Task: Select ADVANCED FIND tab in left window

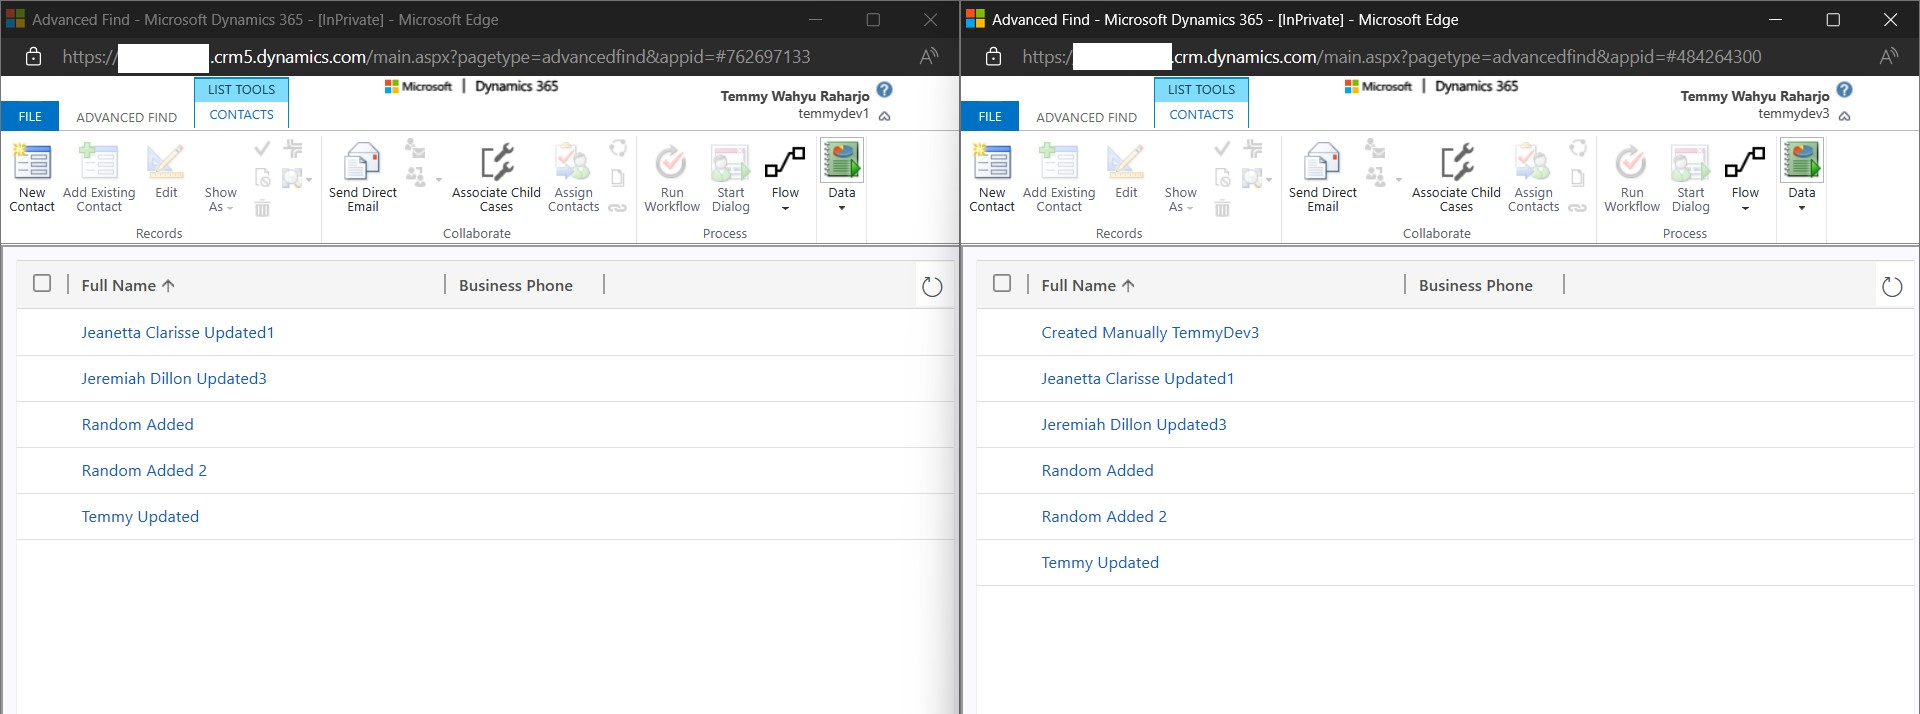Action: tap(127, 117)
